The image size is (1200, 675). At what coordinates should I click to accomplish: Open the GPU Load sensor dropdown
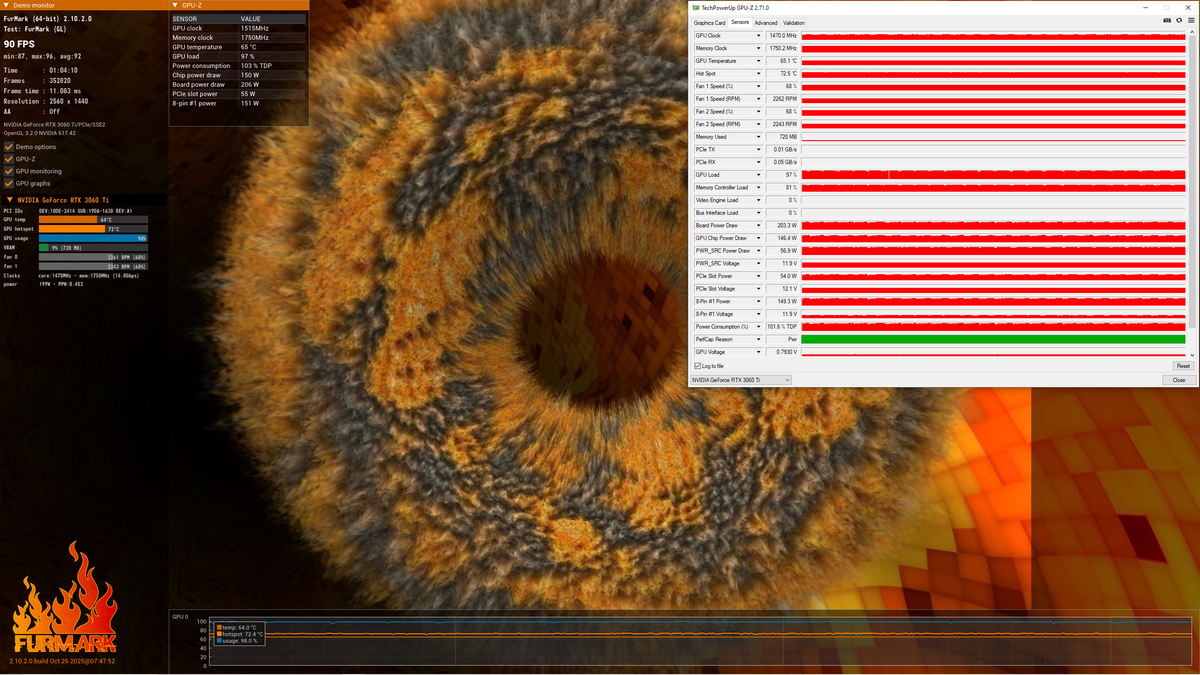(759, 175)
